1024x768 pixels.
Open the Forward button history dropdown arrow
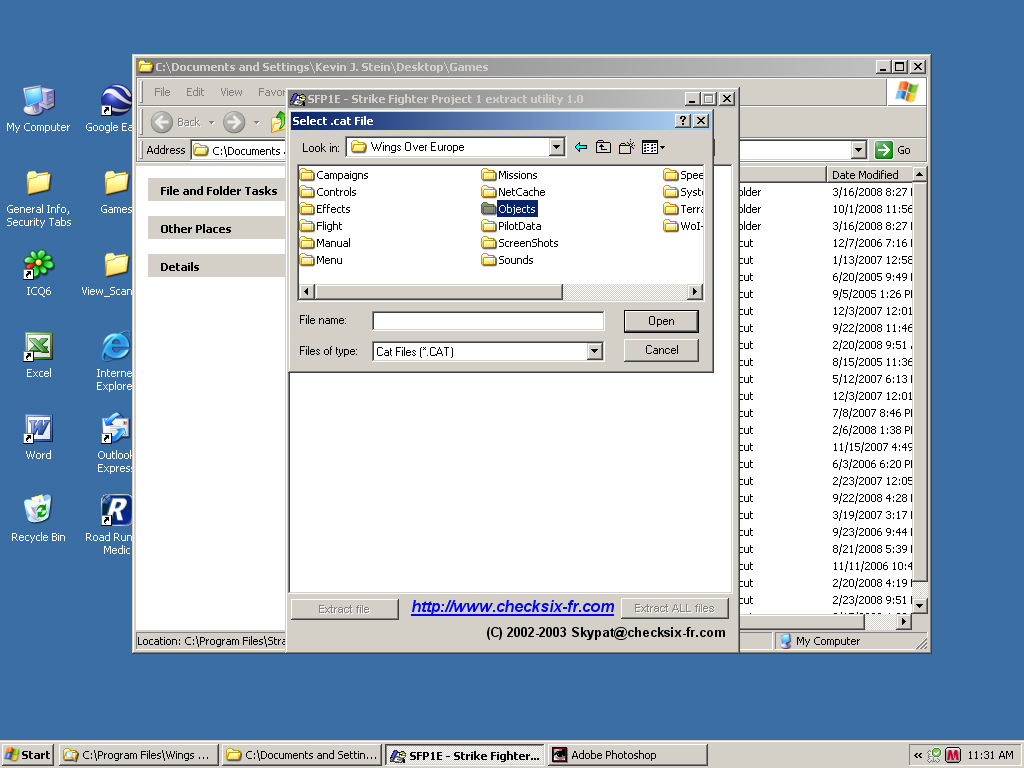257,122
